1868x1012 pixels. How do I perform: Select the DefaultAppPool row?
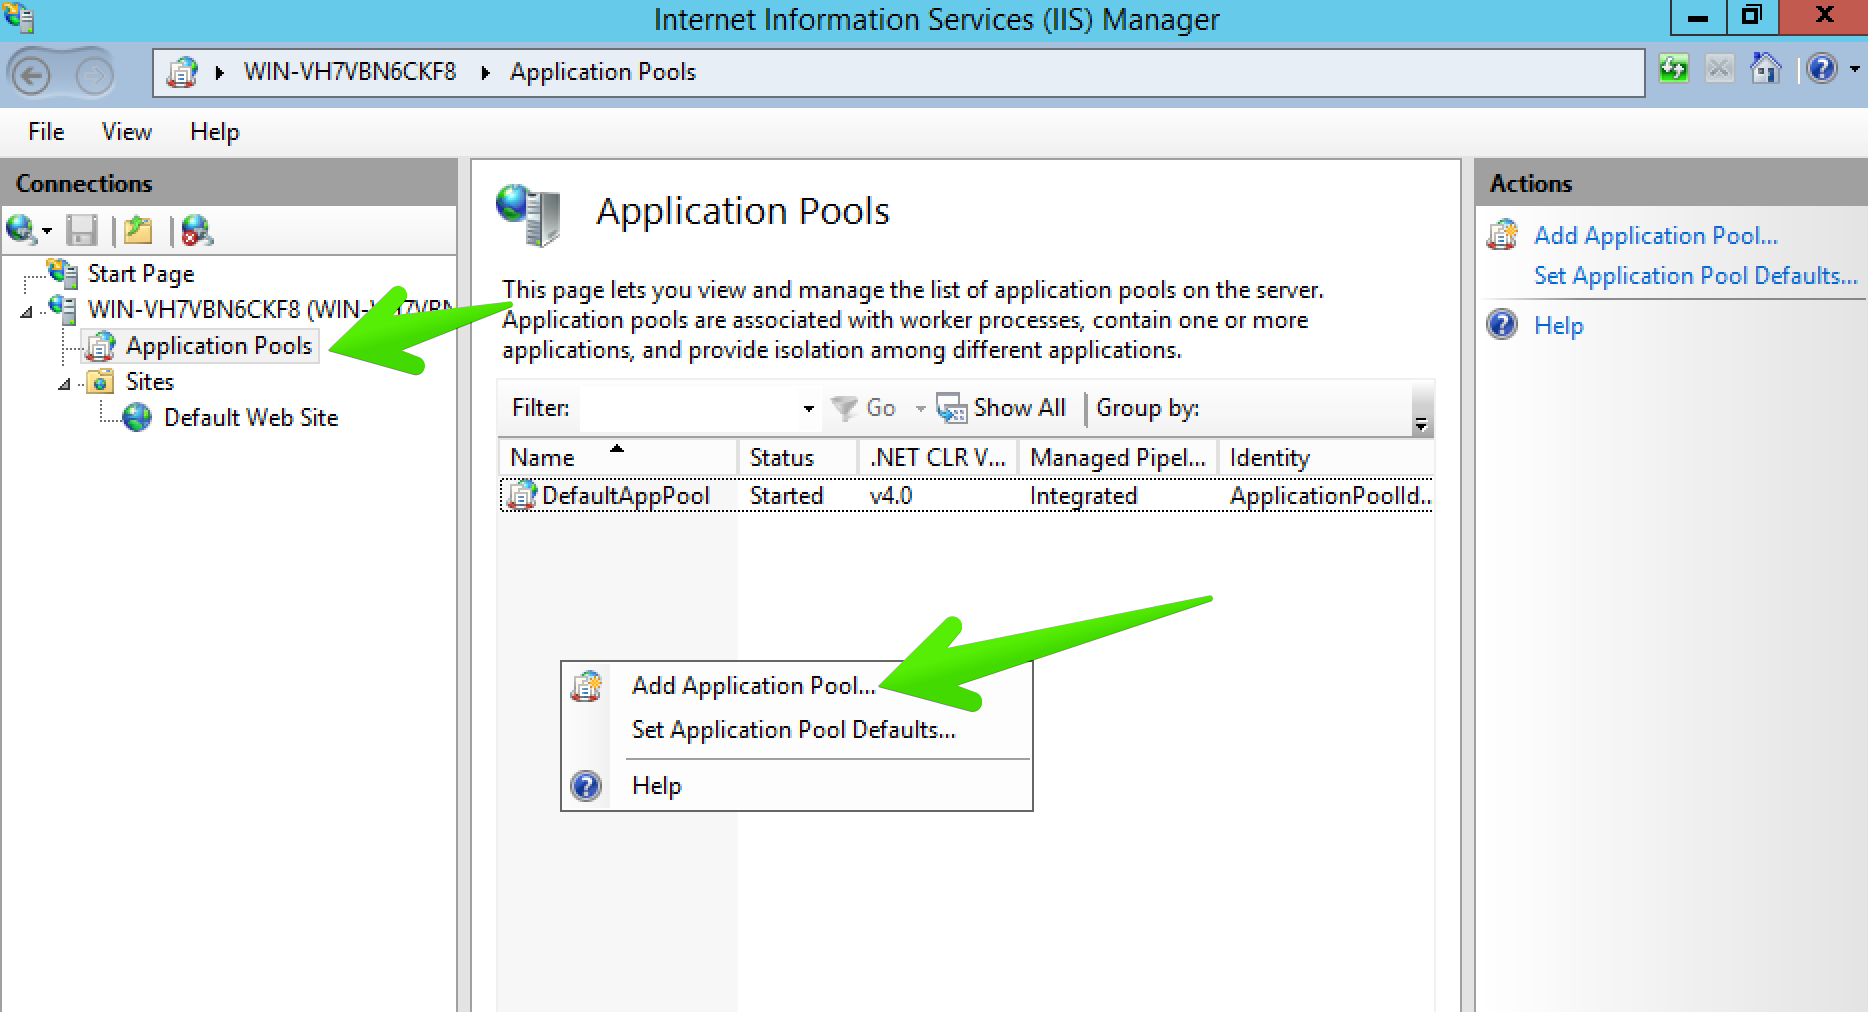(966, 496)
